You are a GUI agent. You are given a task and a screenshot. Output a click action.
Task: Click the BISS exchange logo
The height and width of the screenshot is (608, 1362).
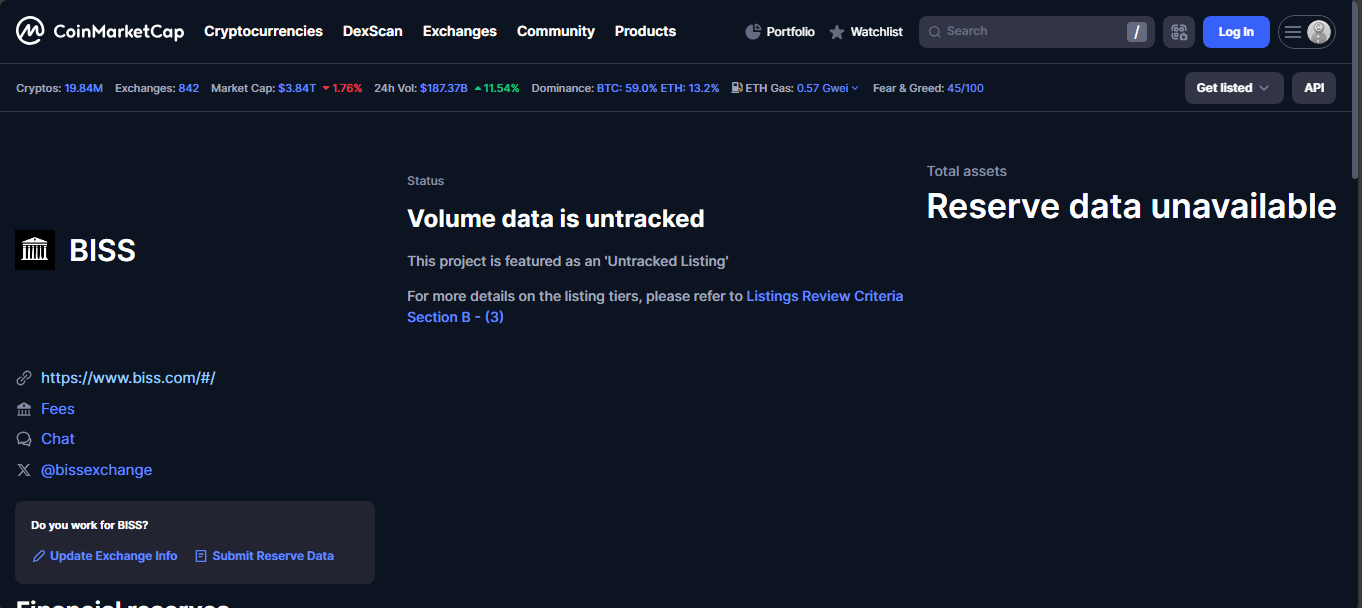[x=35, y=250]
